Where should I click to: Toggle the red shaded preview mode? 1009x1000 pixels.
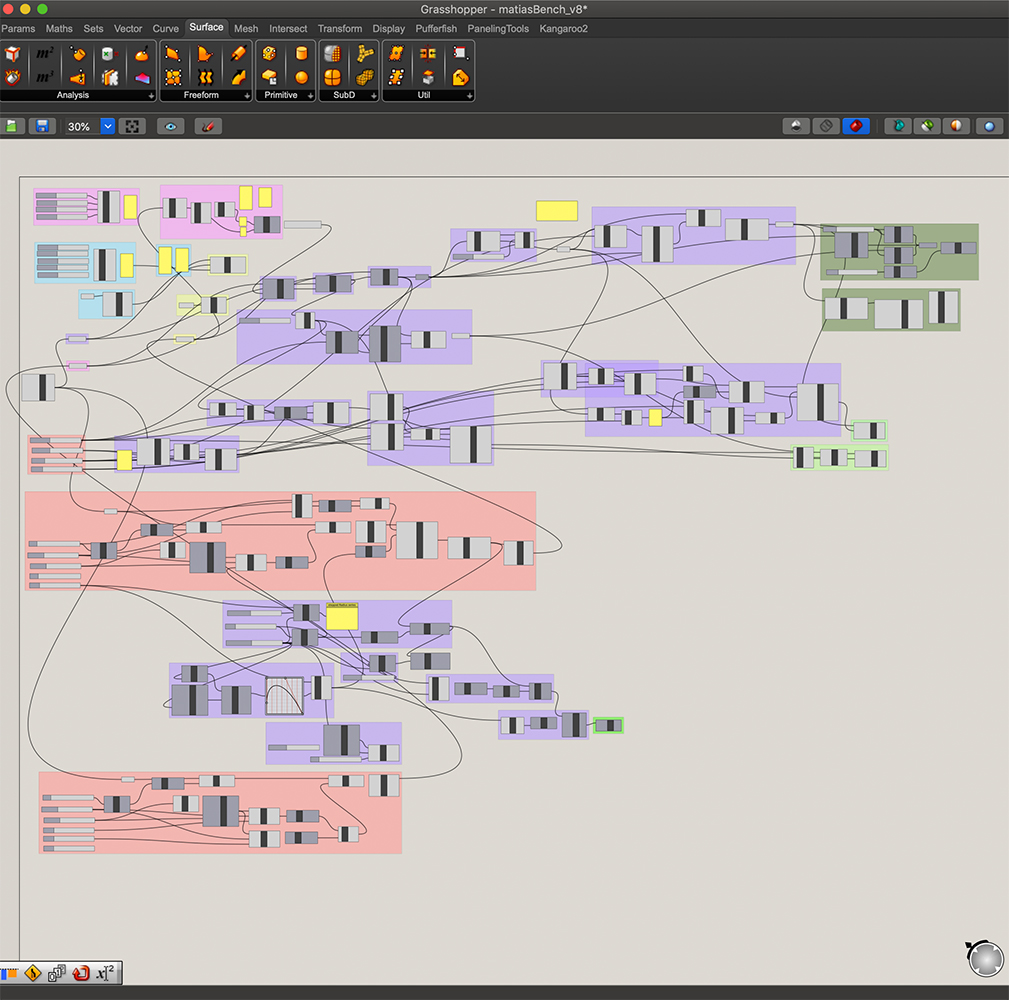[855, 127]
